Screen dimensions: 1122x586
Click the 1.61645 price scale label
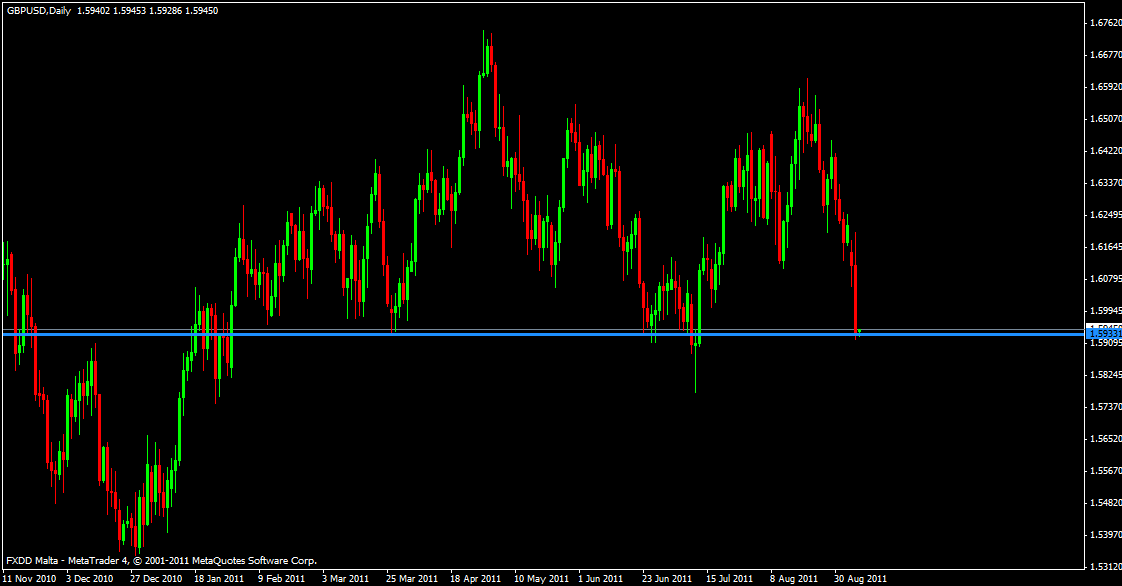coord(1105,247)
